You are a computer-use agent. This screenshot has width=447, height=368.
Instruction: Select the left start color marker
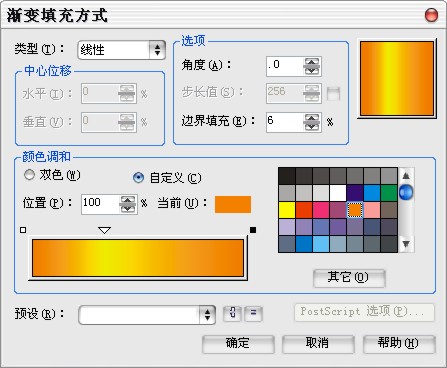23,230
